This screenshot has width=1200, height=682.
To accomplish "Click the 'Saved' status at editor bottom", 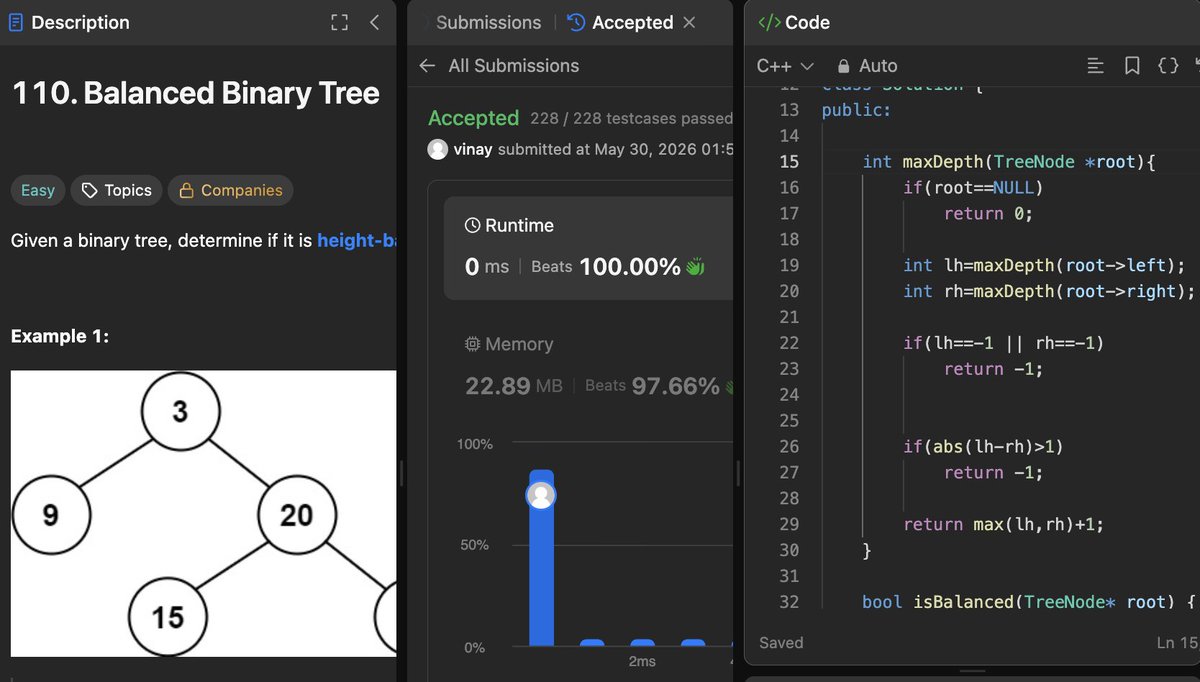I will (781, 643).
